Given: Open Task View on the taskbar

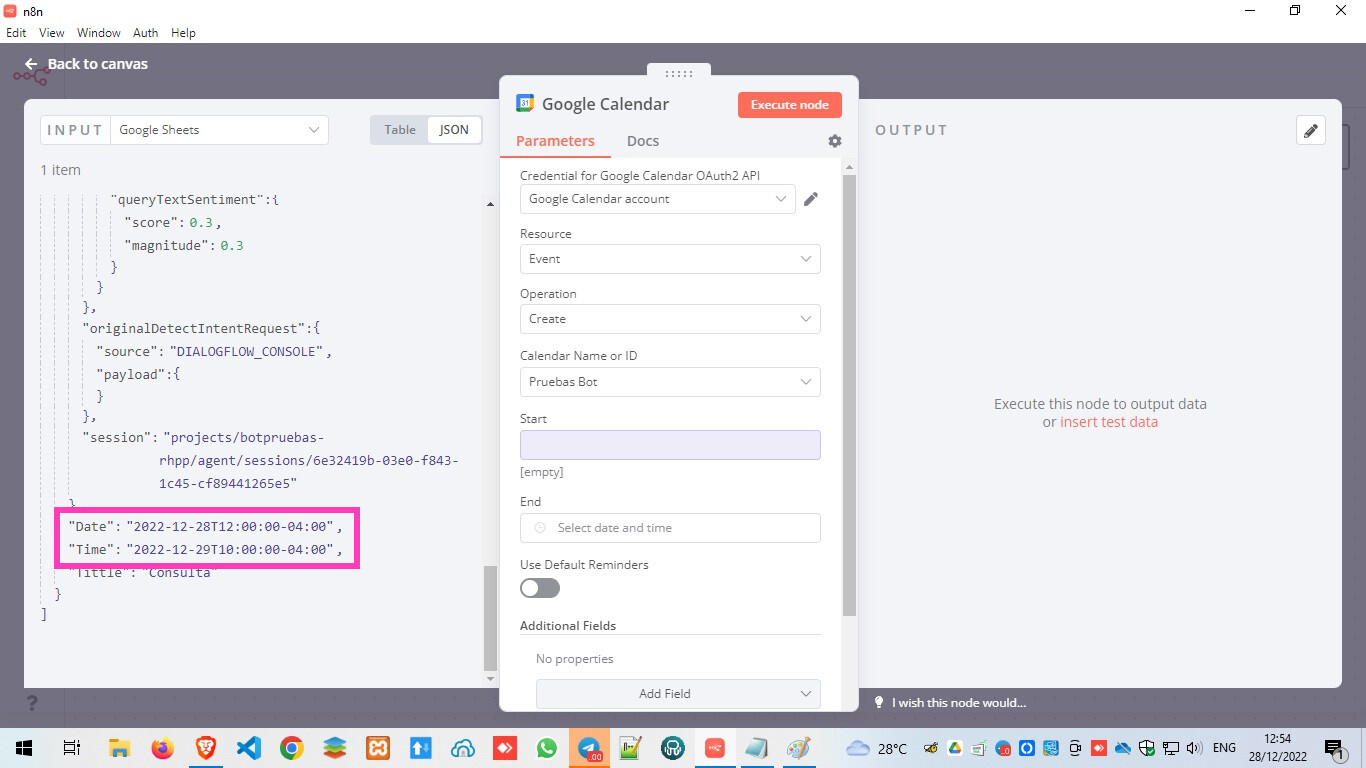Looking at the screenshot, I should pos(71,748).
